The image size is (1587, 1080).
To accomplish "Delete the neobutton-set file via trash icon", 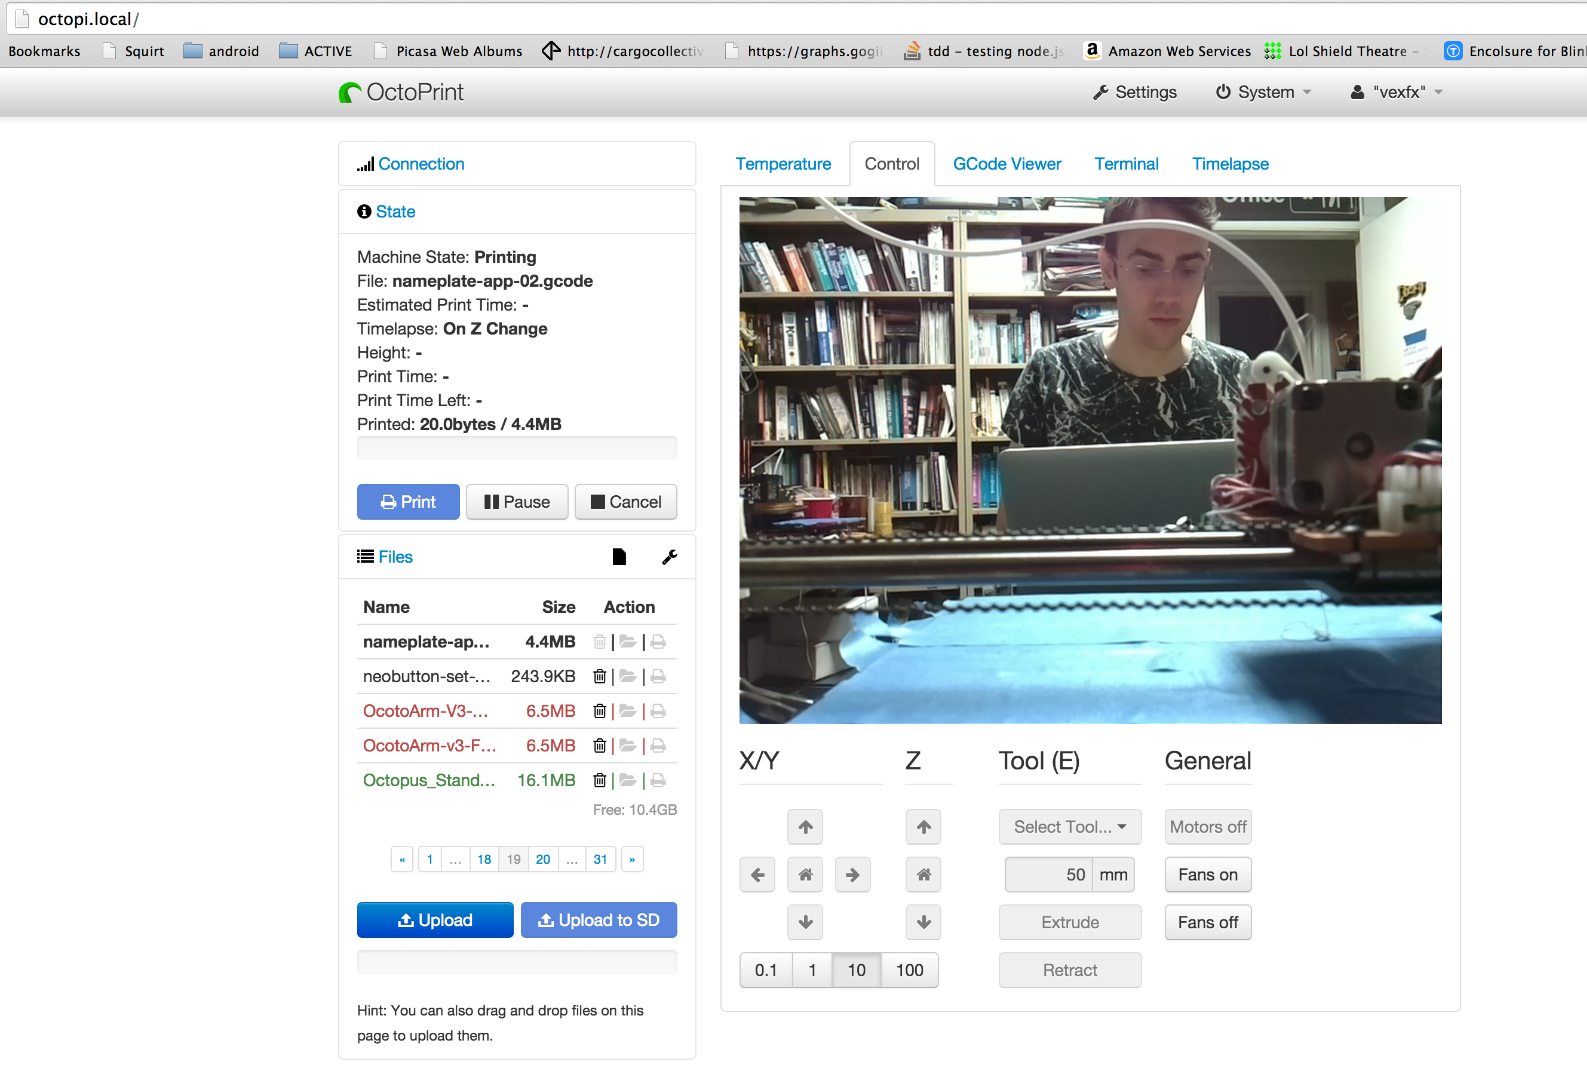I will (x=599, y=677).
